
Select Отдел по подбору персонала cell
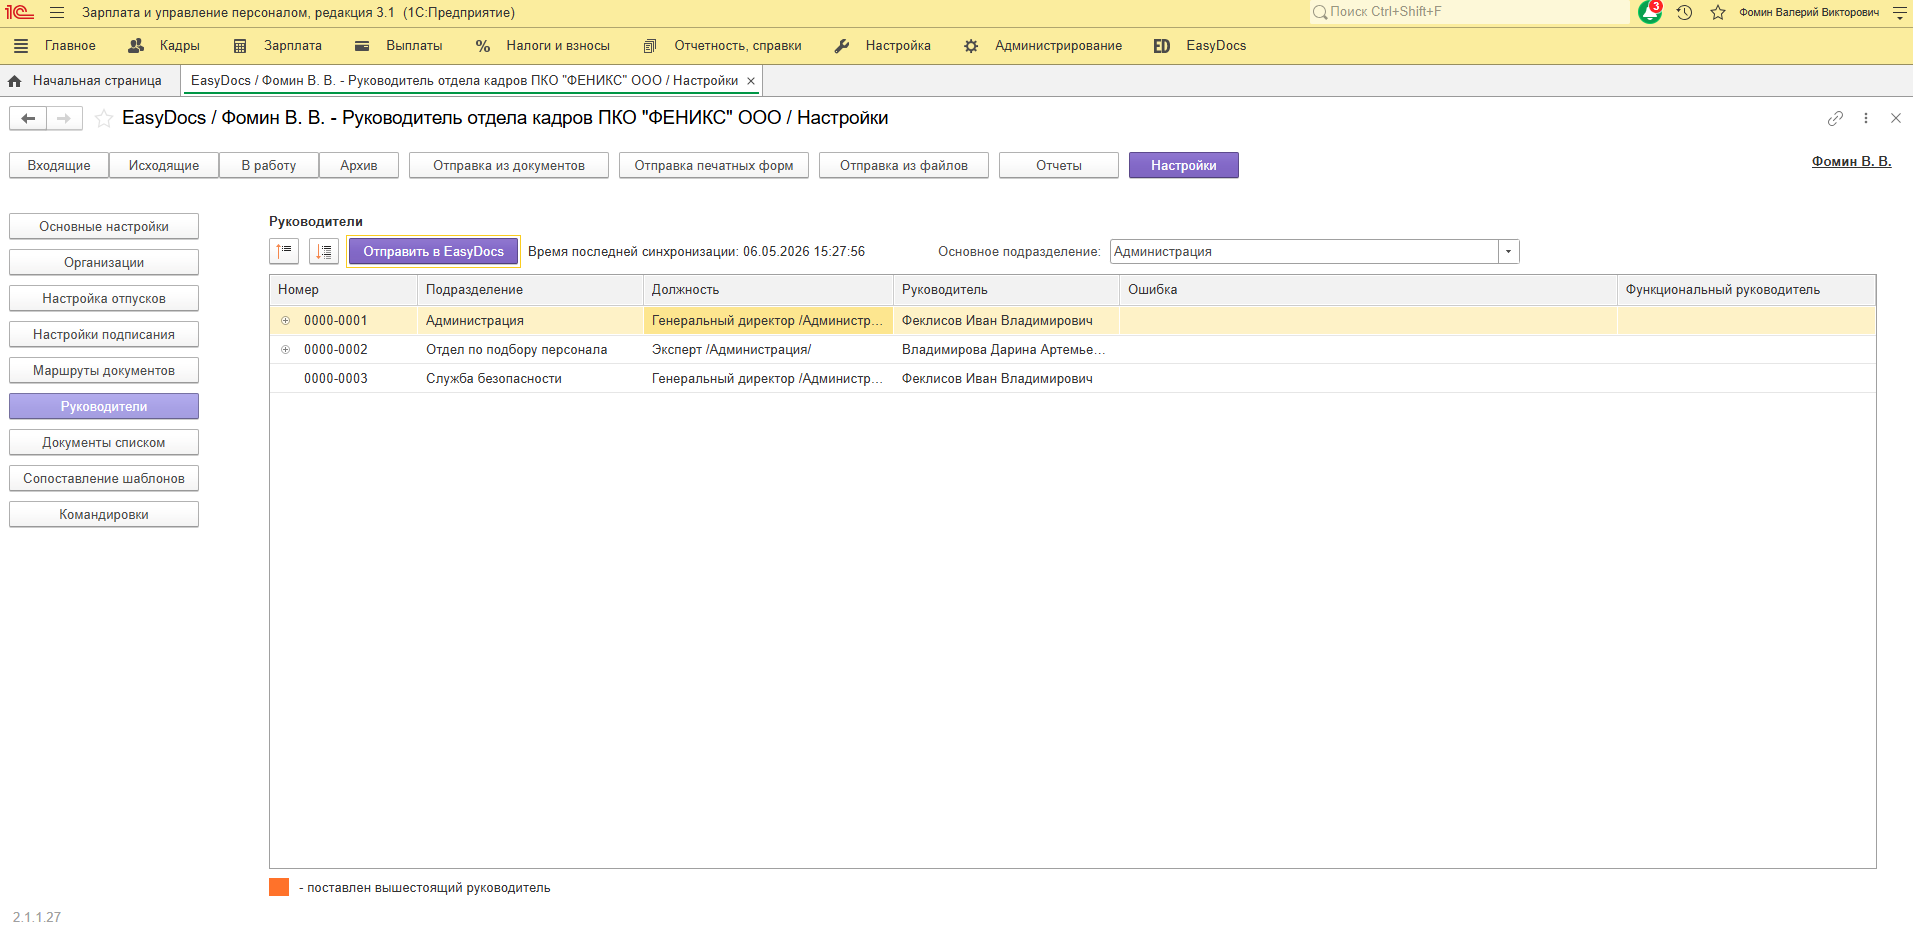(x=530, y=350)
